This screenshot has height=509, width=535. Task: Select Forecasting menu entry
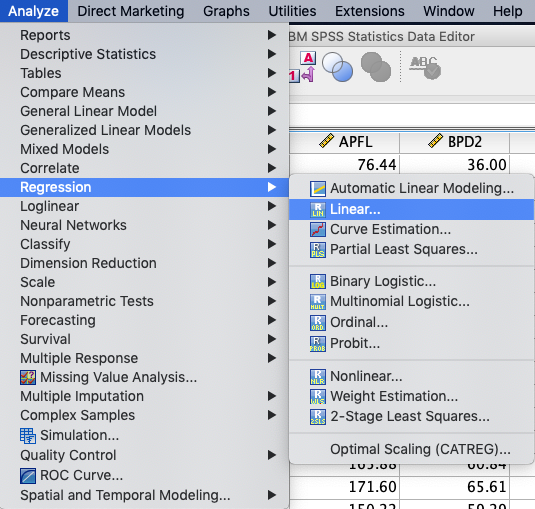point(144,320)
